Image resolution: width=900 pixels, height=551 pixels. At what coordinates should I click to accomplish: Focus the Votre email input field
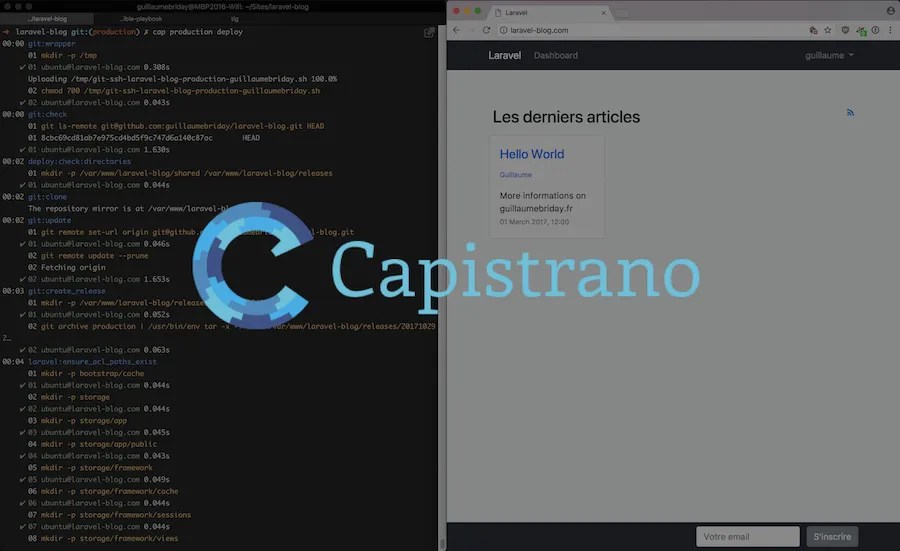coord(747,537)
